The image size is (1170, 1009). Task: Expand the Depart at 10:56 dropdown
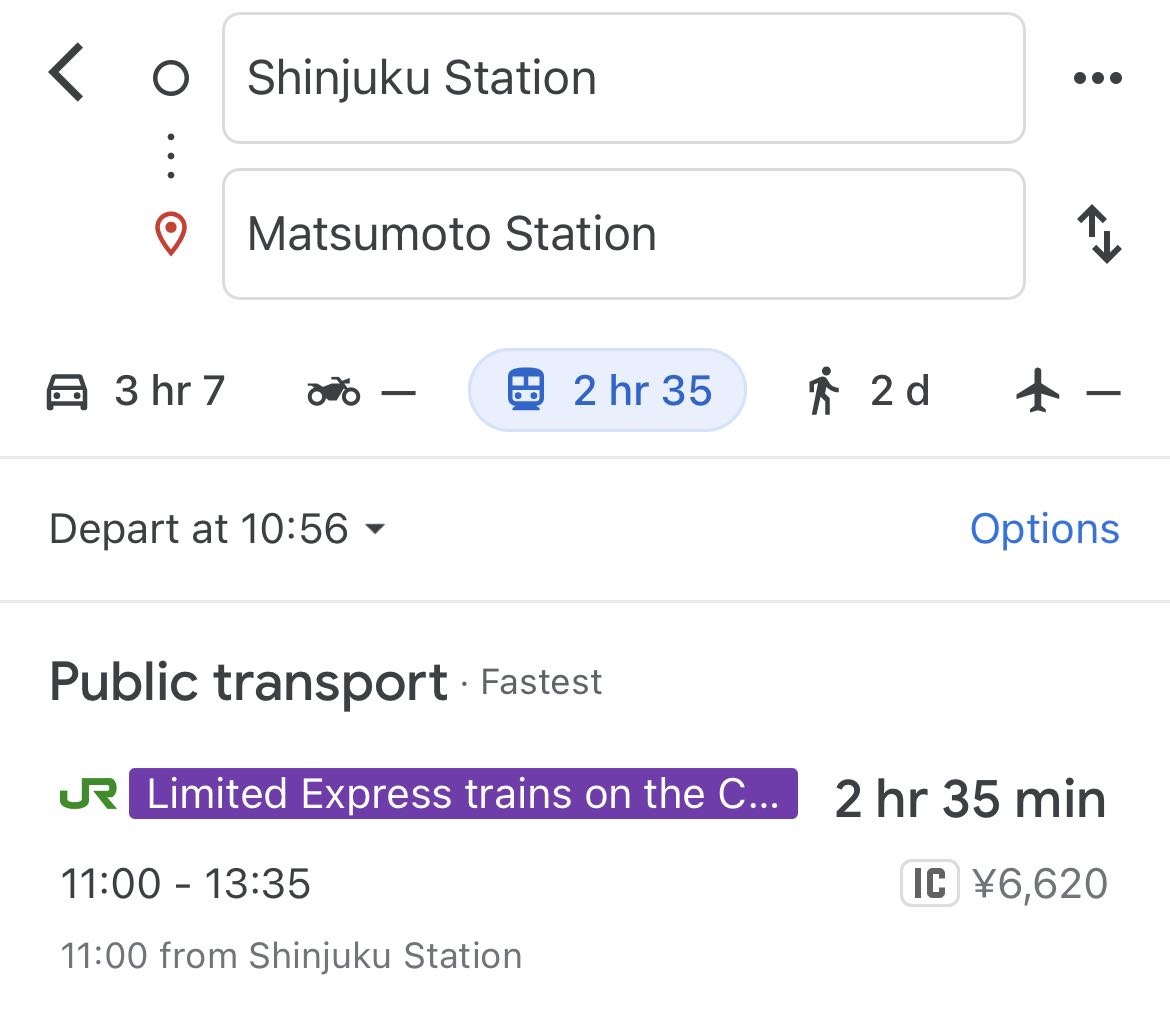pyautogui.click(x=217, y=528)
